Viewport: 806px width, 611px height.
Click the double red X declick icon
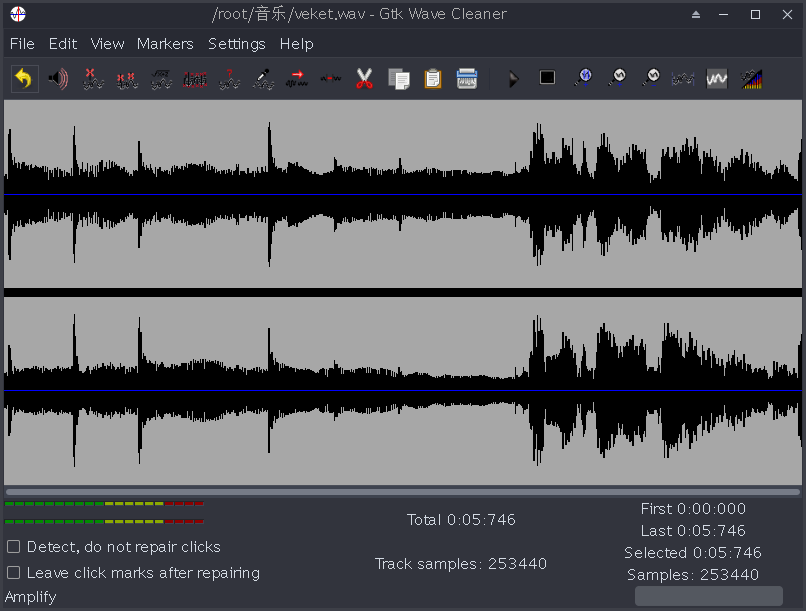[x=126, y=79]
